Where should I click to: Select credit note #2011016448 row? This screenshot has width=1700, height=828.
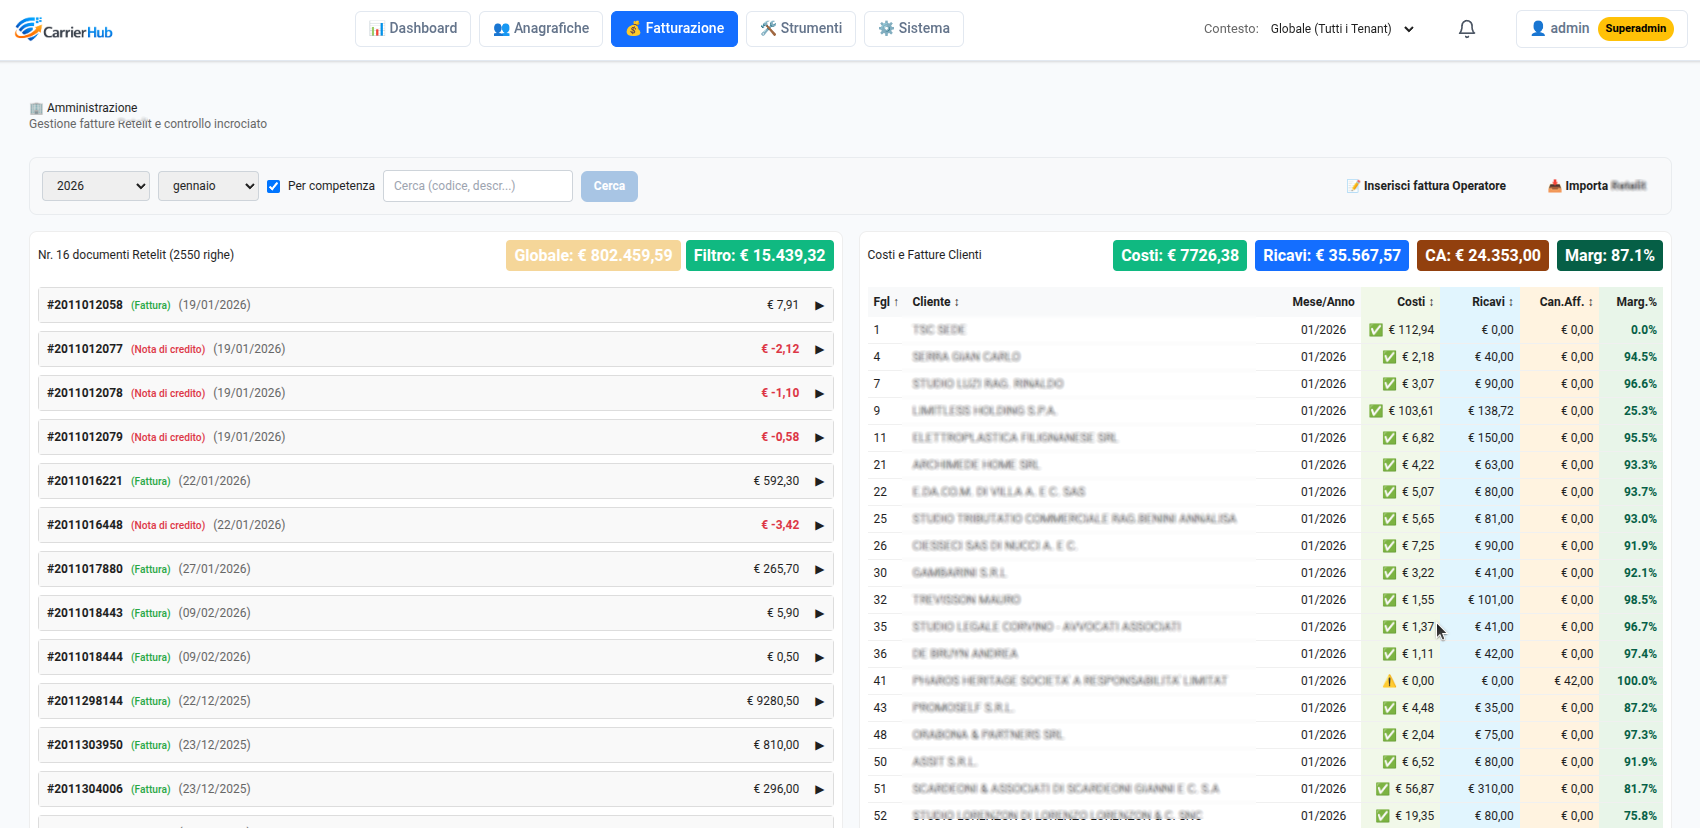pos(436,525)
